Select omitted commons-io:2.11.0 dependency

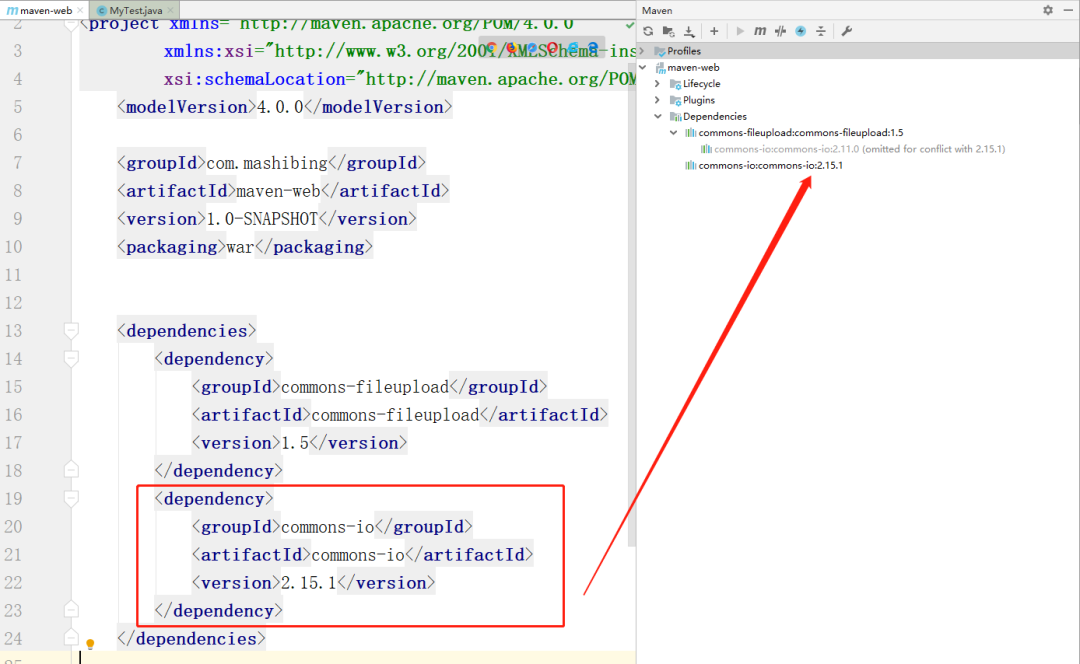pyautogui.click(x=859, y=149)
